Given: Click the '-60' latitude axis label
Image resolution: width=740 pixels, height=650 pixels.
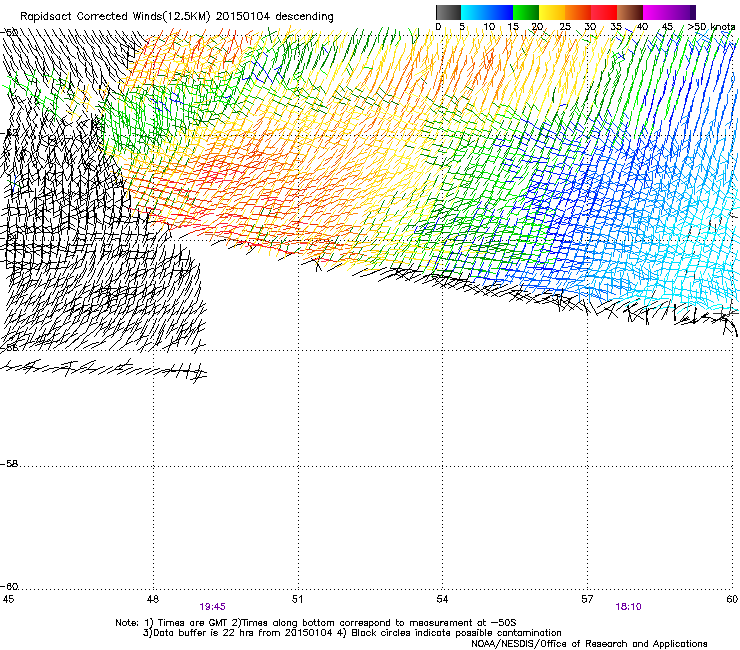Looking at the screenshot, I should click(9, 586).
